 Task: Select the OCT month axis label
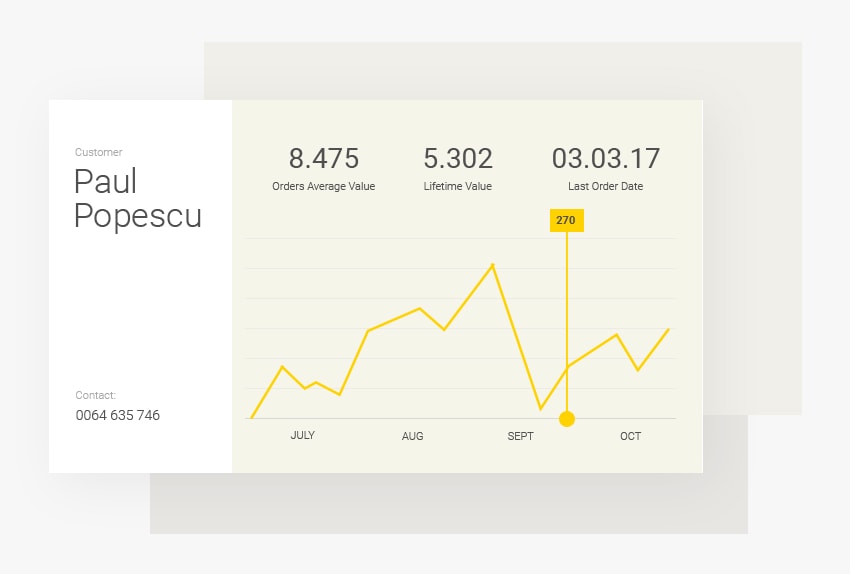(630, 436)
